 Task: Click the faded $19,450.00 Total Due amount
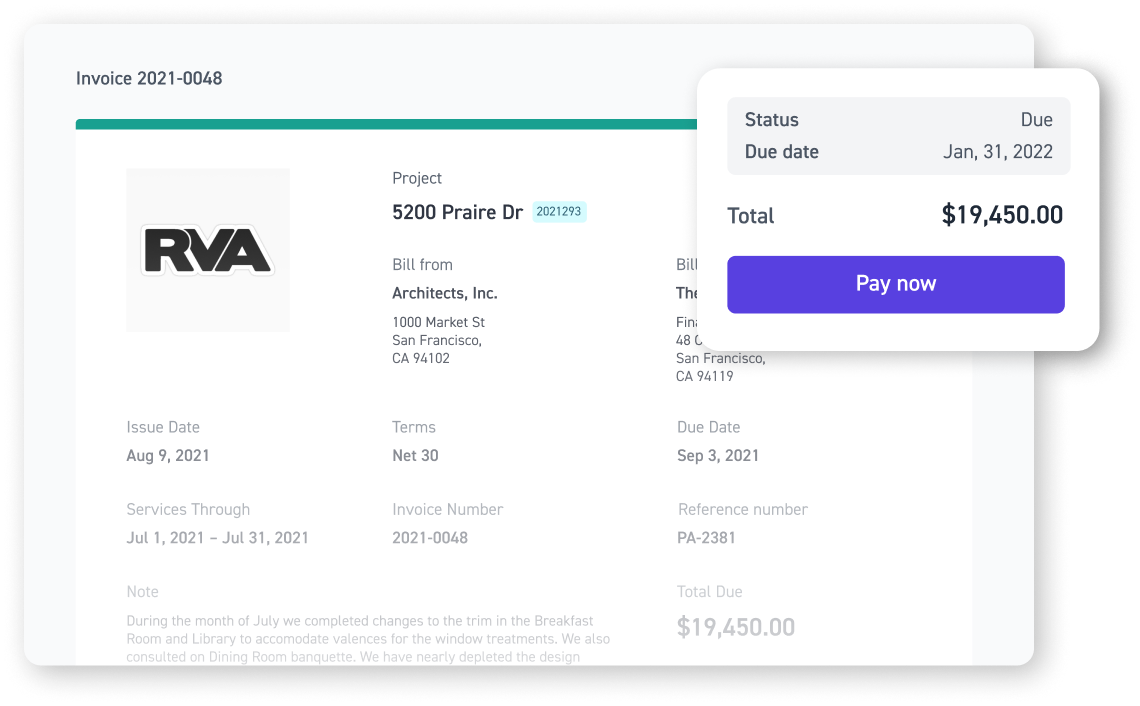(x=735, y=627)
